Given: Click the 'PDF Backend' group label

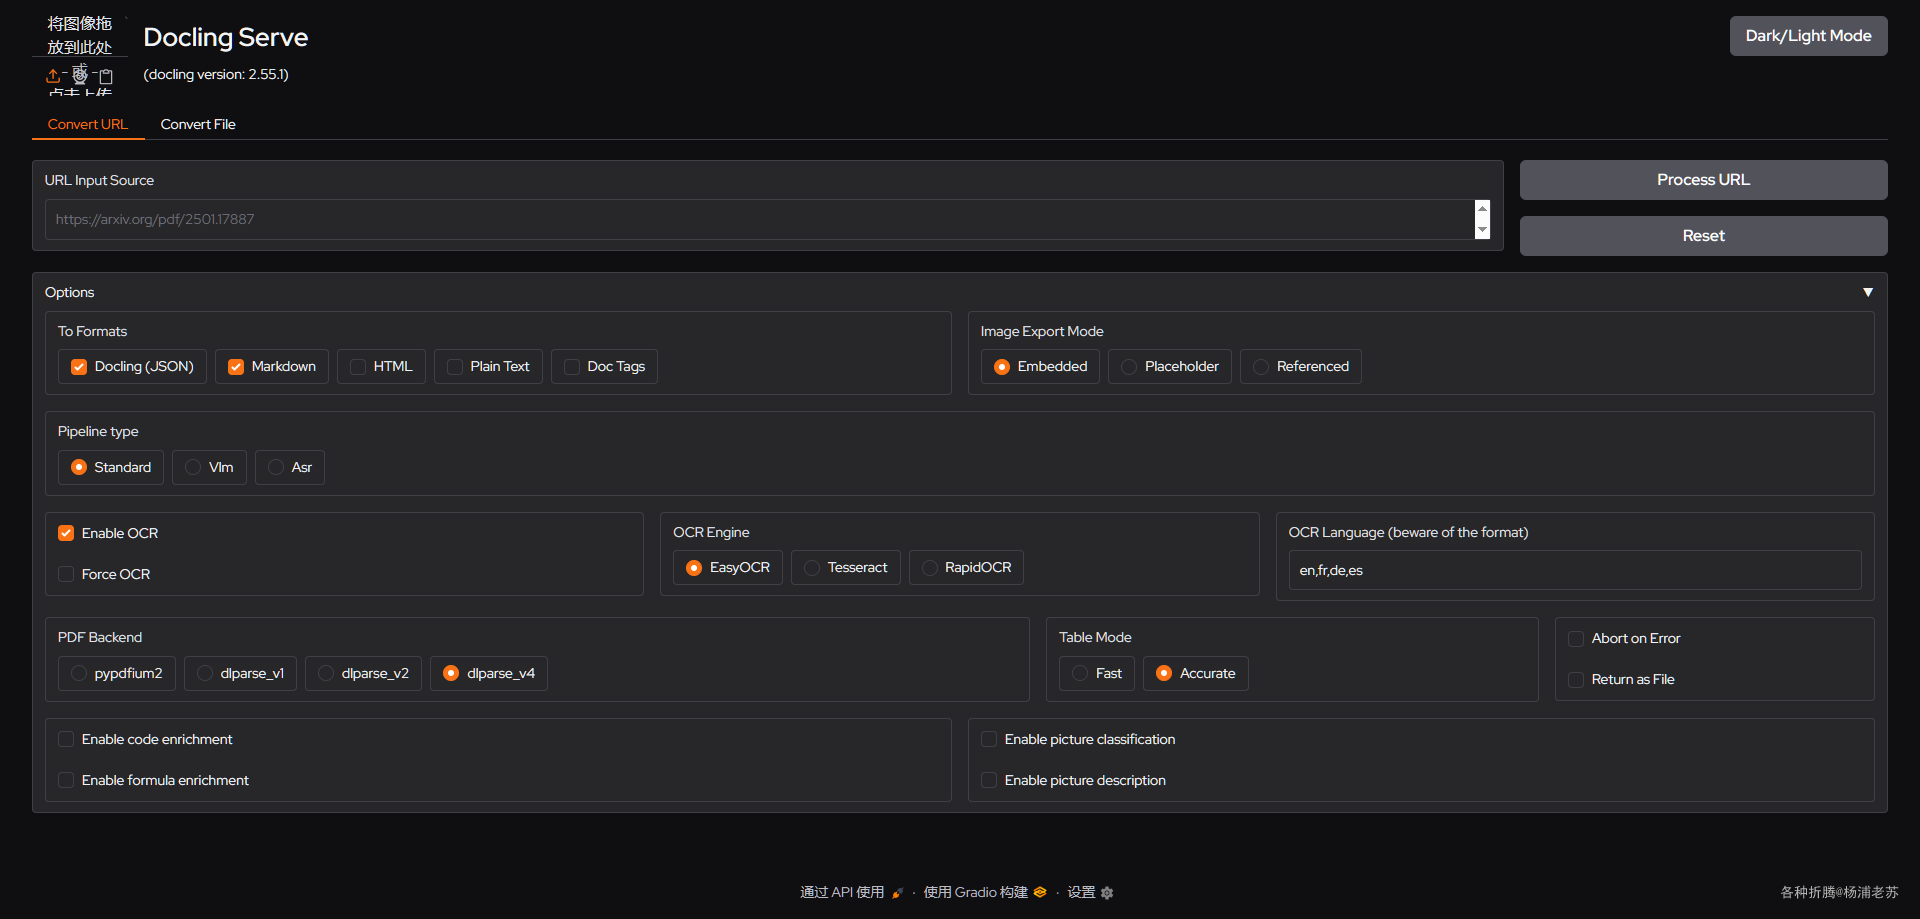Looking at the screenshot, I should pyautogui.click(x=100, y=638).
